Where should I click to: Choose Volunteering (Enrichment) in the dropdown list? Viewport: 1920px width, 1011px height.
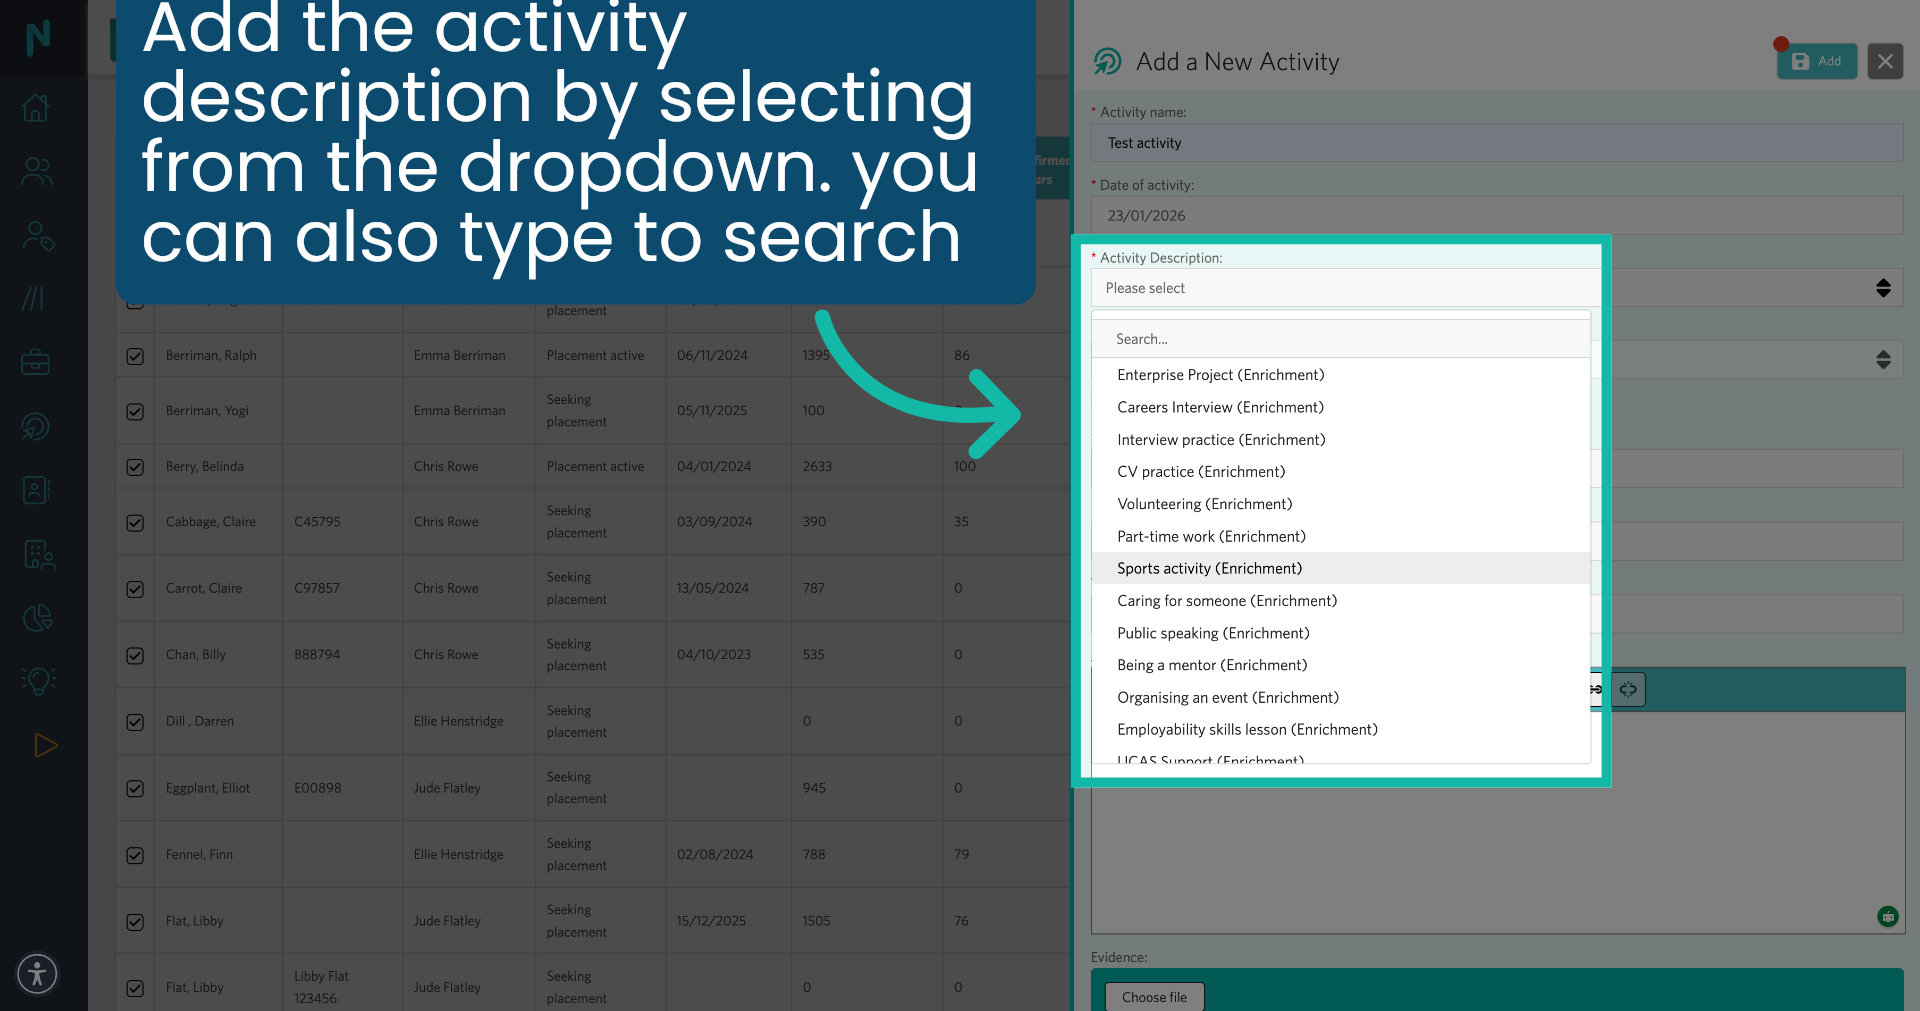[1205, 504]
